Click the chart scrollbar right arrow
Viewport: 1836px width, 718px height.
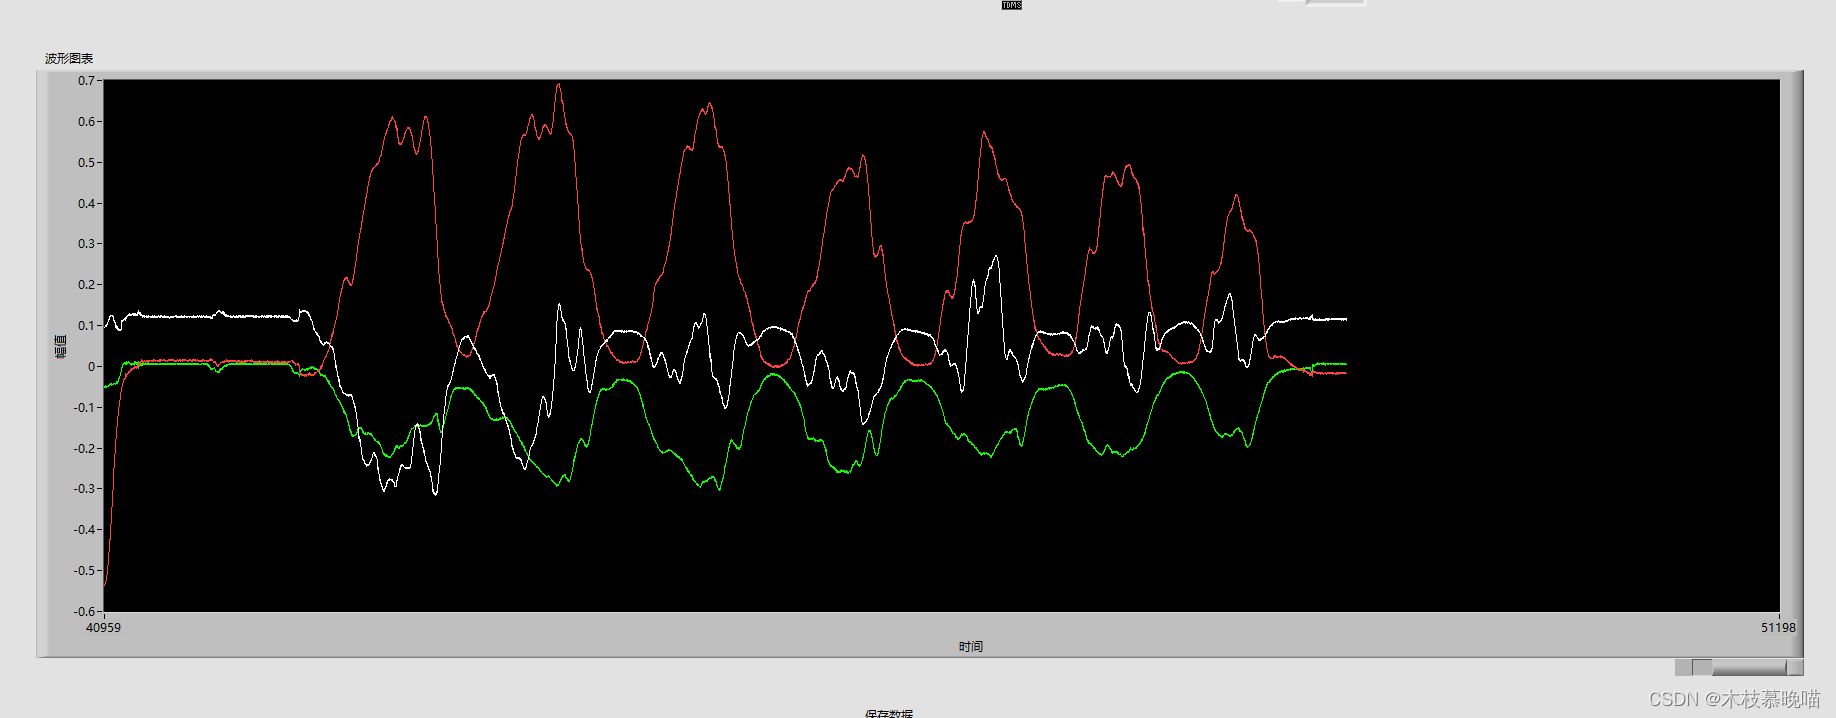click(x=1795, y=667)
